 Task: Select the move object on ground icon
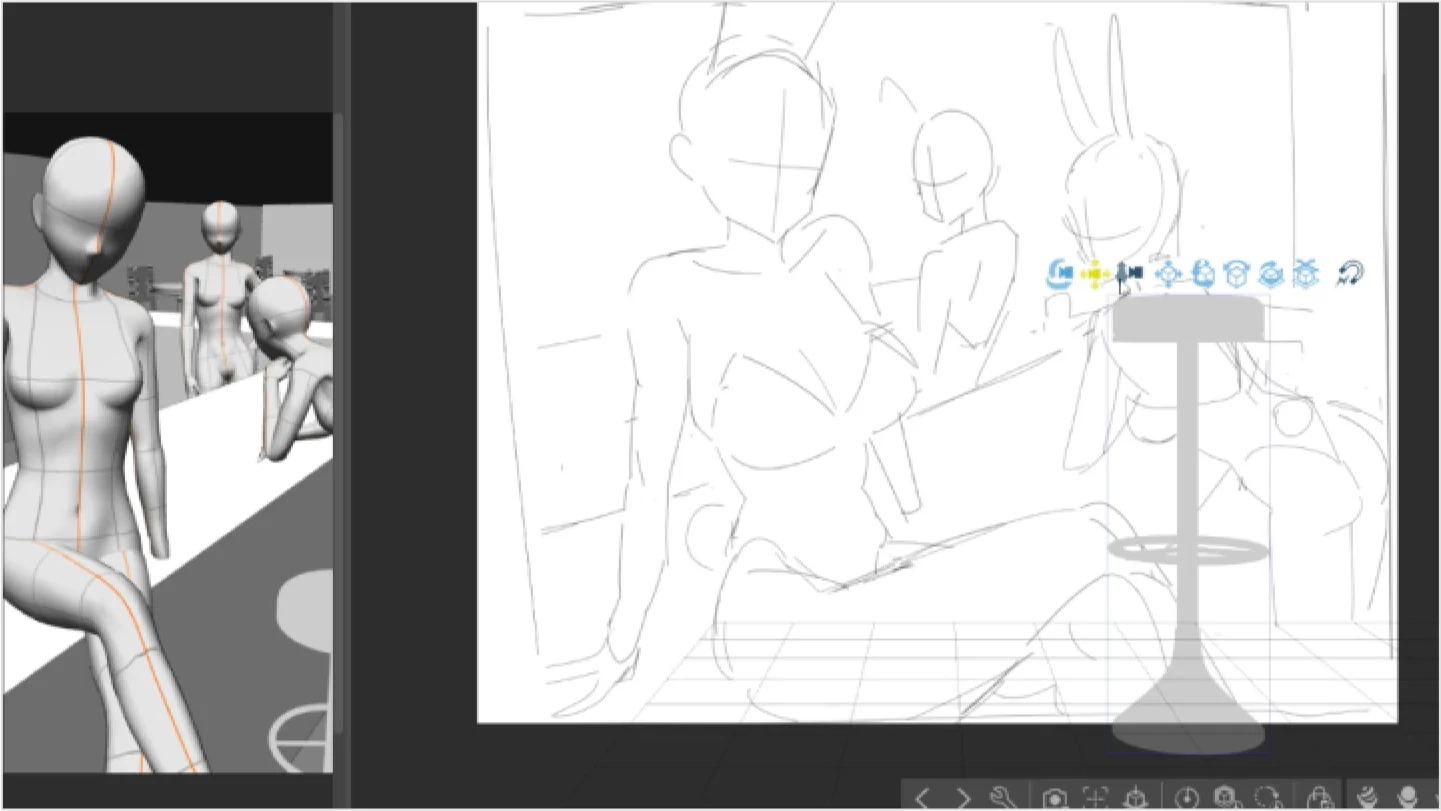pos(1306,273)
